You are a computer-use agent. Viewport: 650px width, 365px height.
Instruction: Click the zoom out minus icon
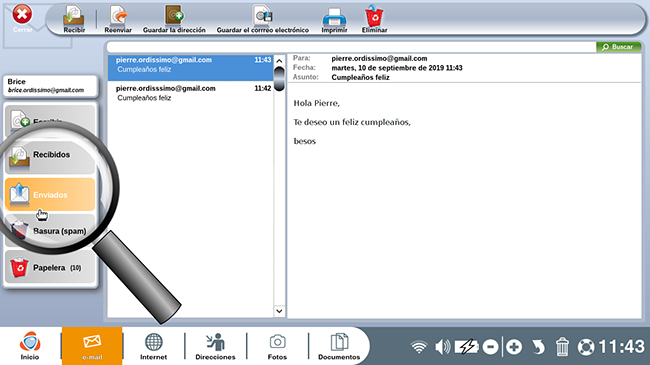click(490, 347)
